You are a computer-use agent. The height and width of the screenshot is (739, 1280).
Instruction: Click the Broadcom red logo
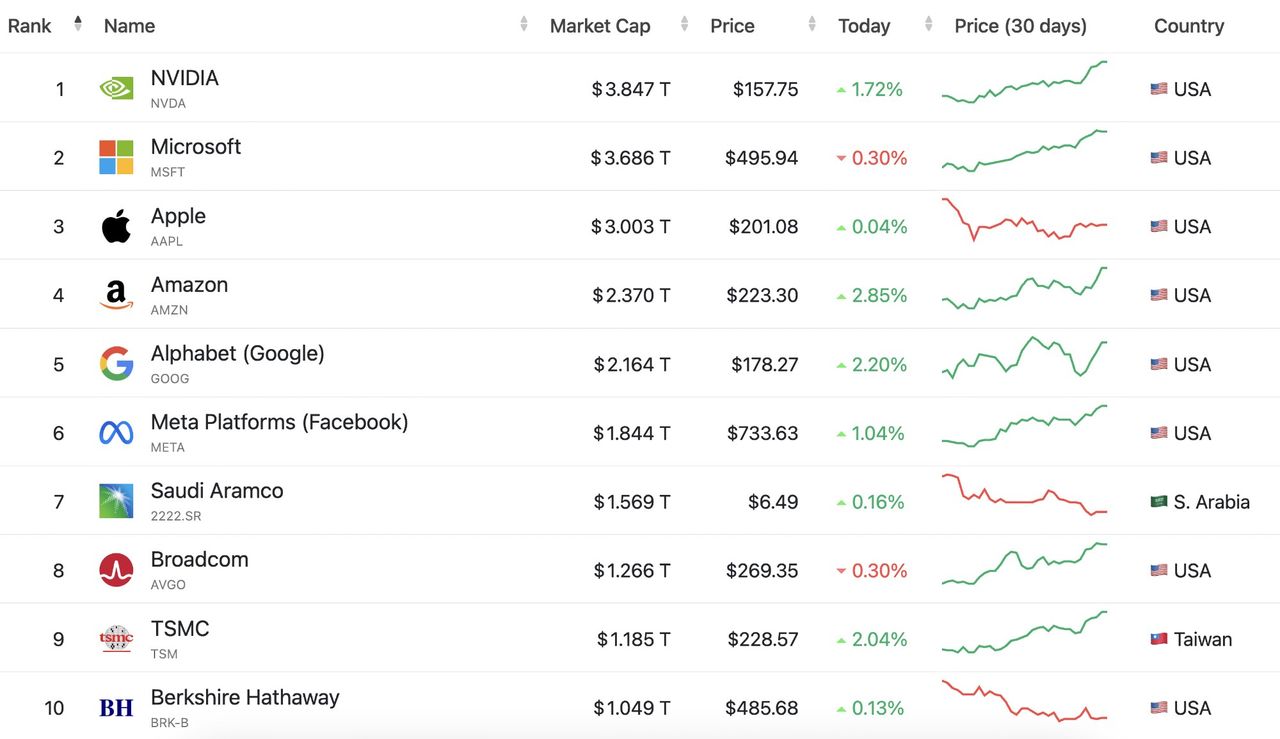tap(116, 570)
